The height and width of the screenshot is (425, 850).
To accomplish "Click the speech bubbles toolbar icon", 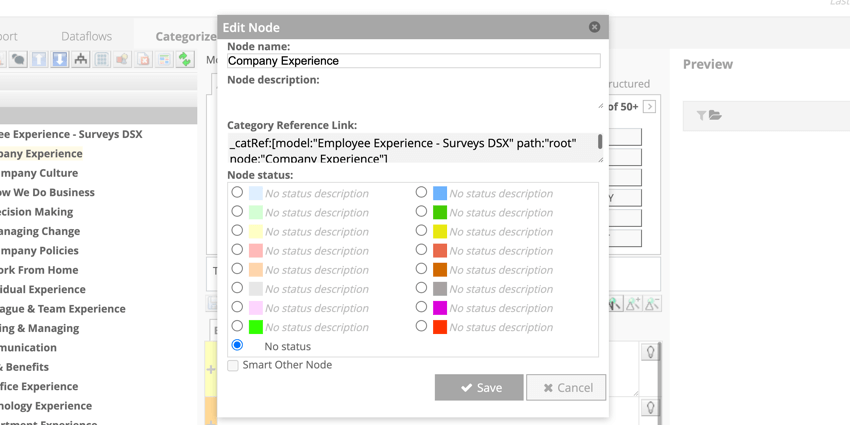I will [x=18, y=60].
